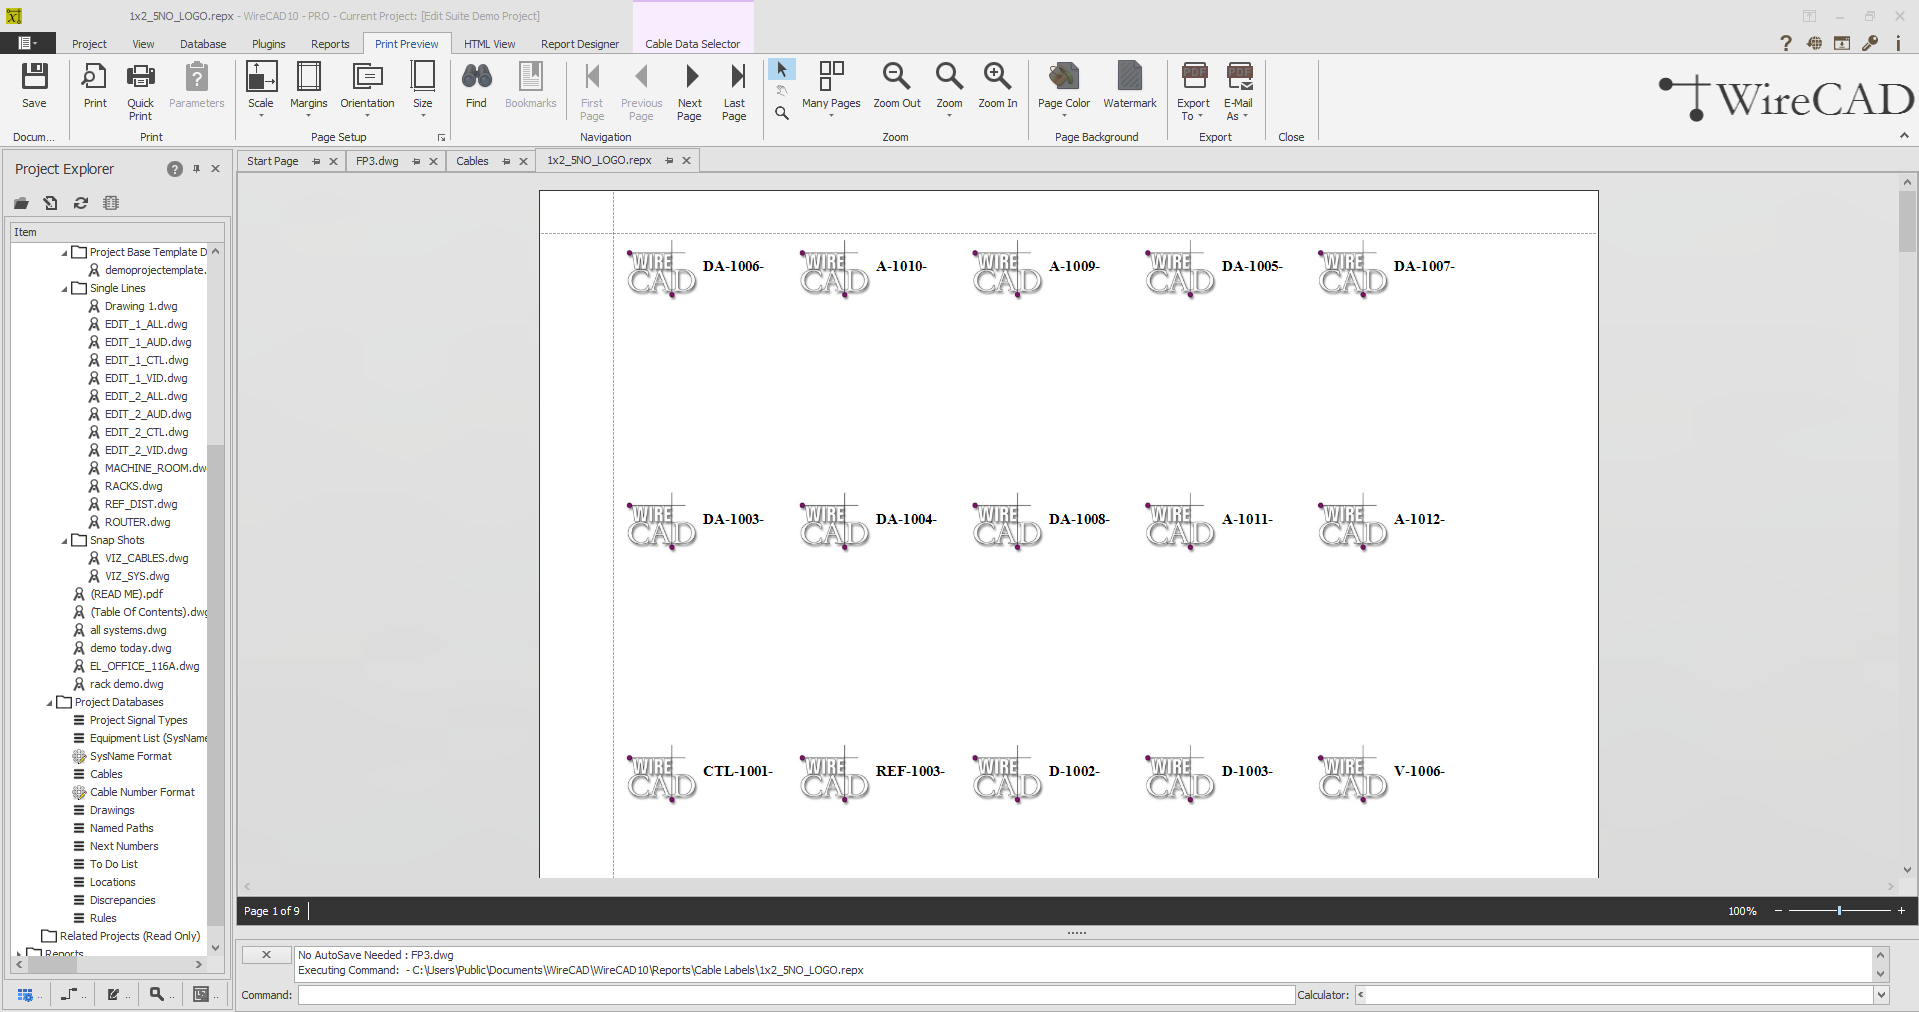
Task: Open folder icon in Project Explorer toolbar
Action: (21, 203)
